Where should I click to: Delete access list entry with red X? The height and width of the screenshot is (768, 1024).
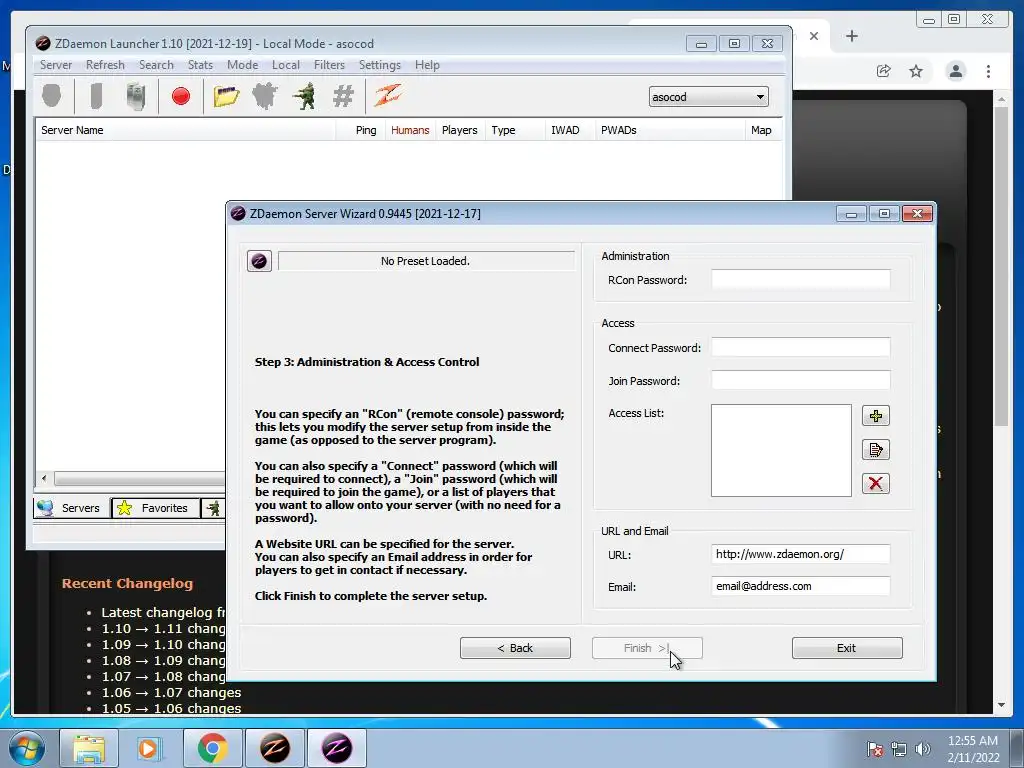pos(876,484)
